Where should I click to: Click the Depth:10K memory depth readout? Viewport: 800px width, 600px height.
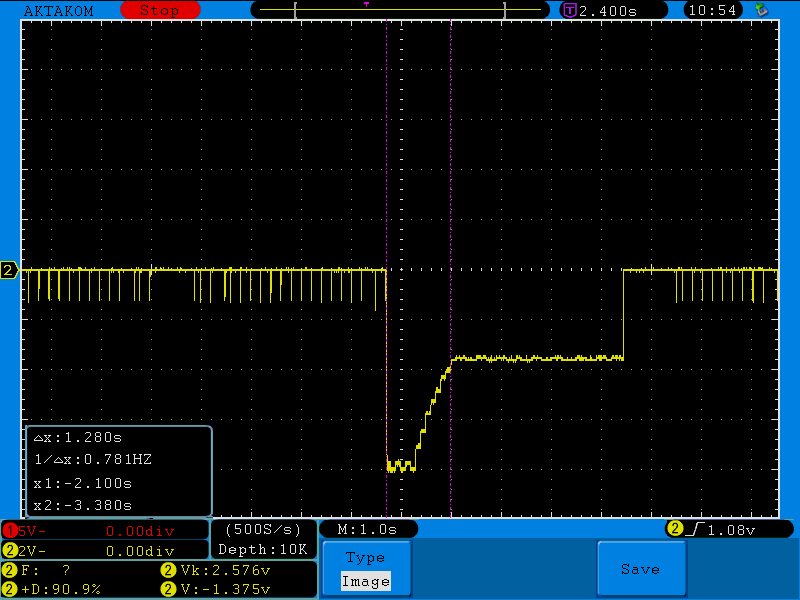263,549
